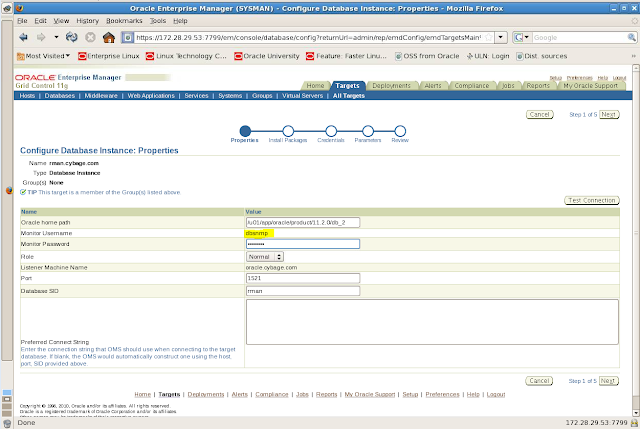Viewport: 640px width, 429px height.
Task: Reload the page using the refresh icon
Action: (x=72, y=38)
